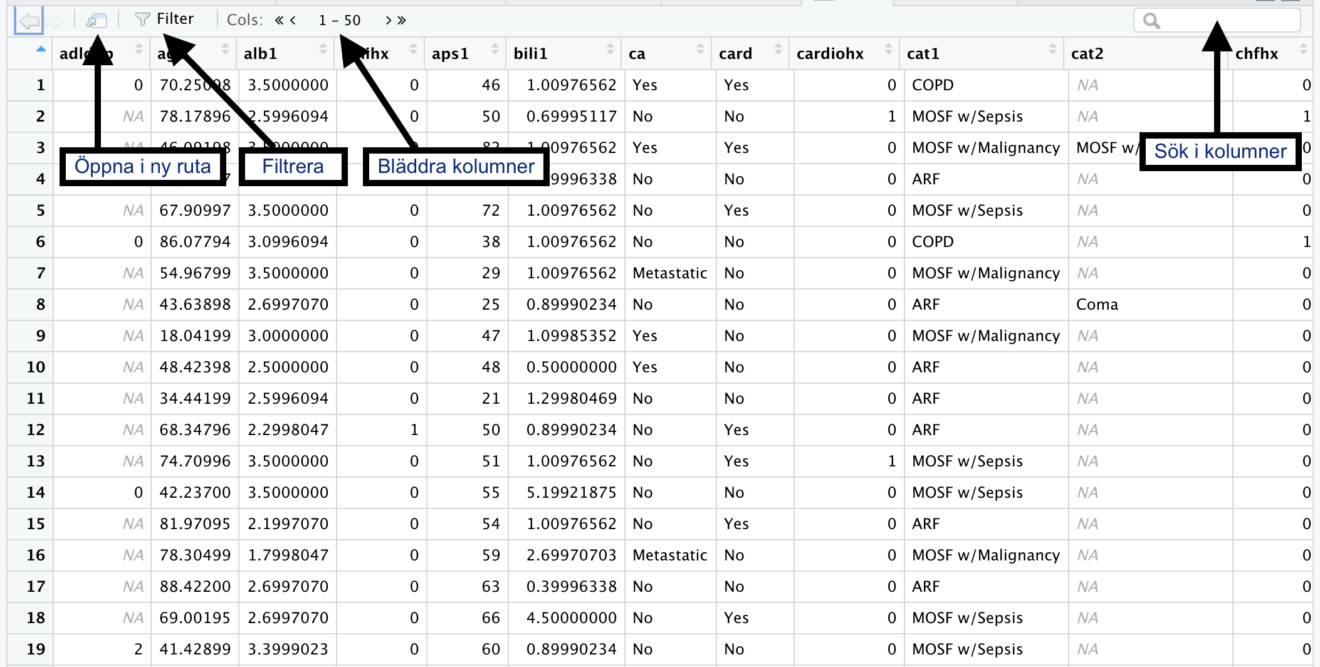Click the row index sort triangle

[x=41, y=49]
